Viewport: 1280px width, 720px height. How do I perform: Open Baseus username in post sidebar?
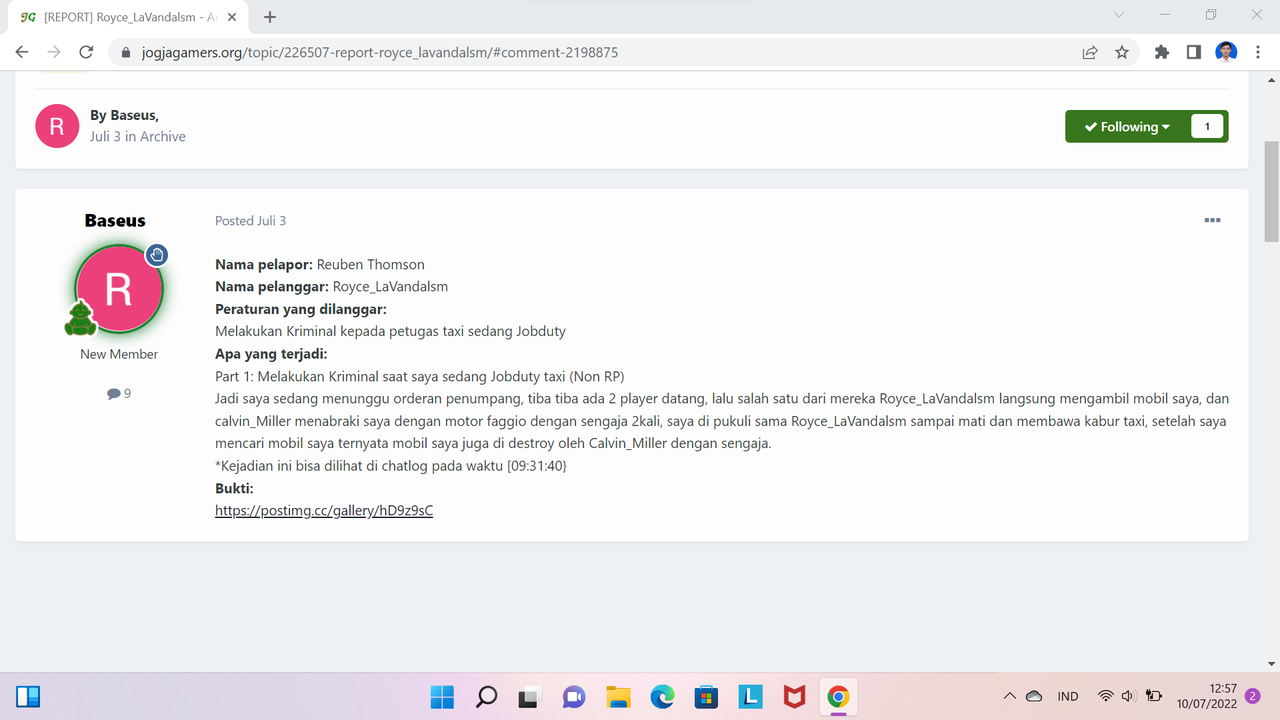[x=115, y=220]
